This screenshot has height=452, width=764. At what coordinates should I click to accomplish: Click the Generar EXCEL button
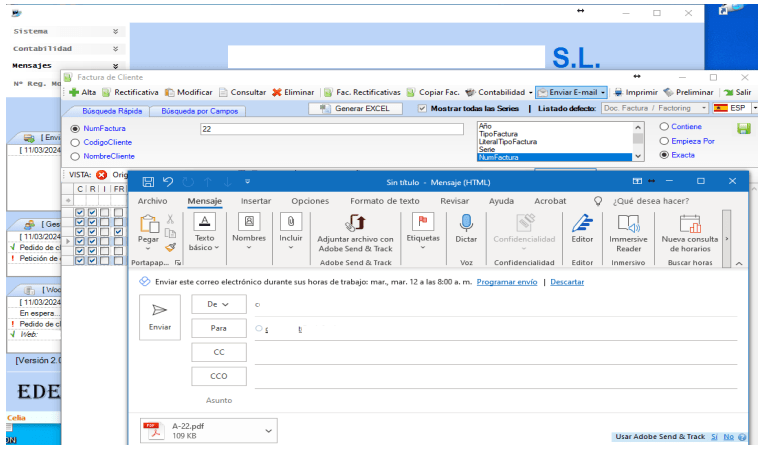pyautogui.click(x=355, y=109)
